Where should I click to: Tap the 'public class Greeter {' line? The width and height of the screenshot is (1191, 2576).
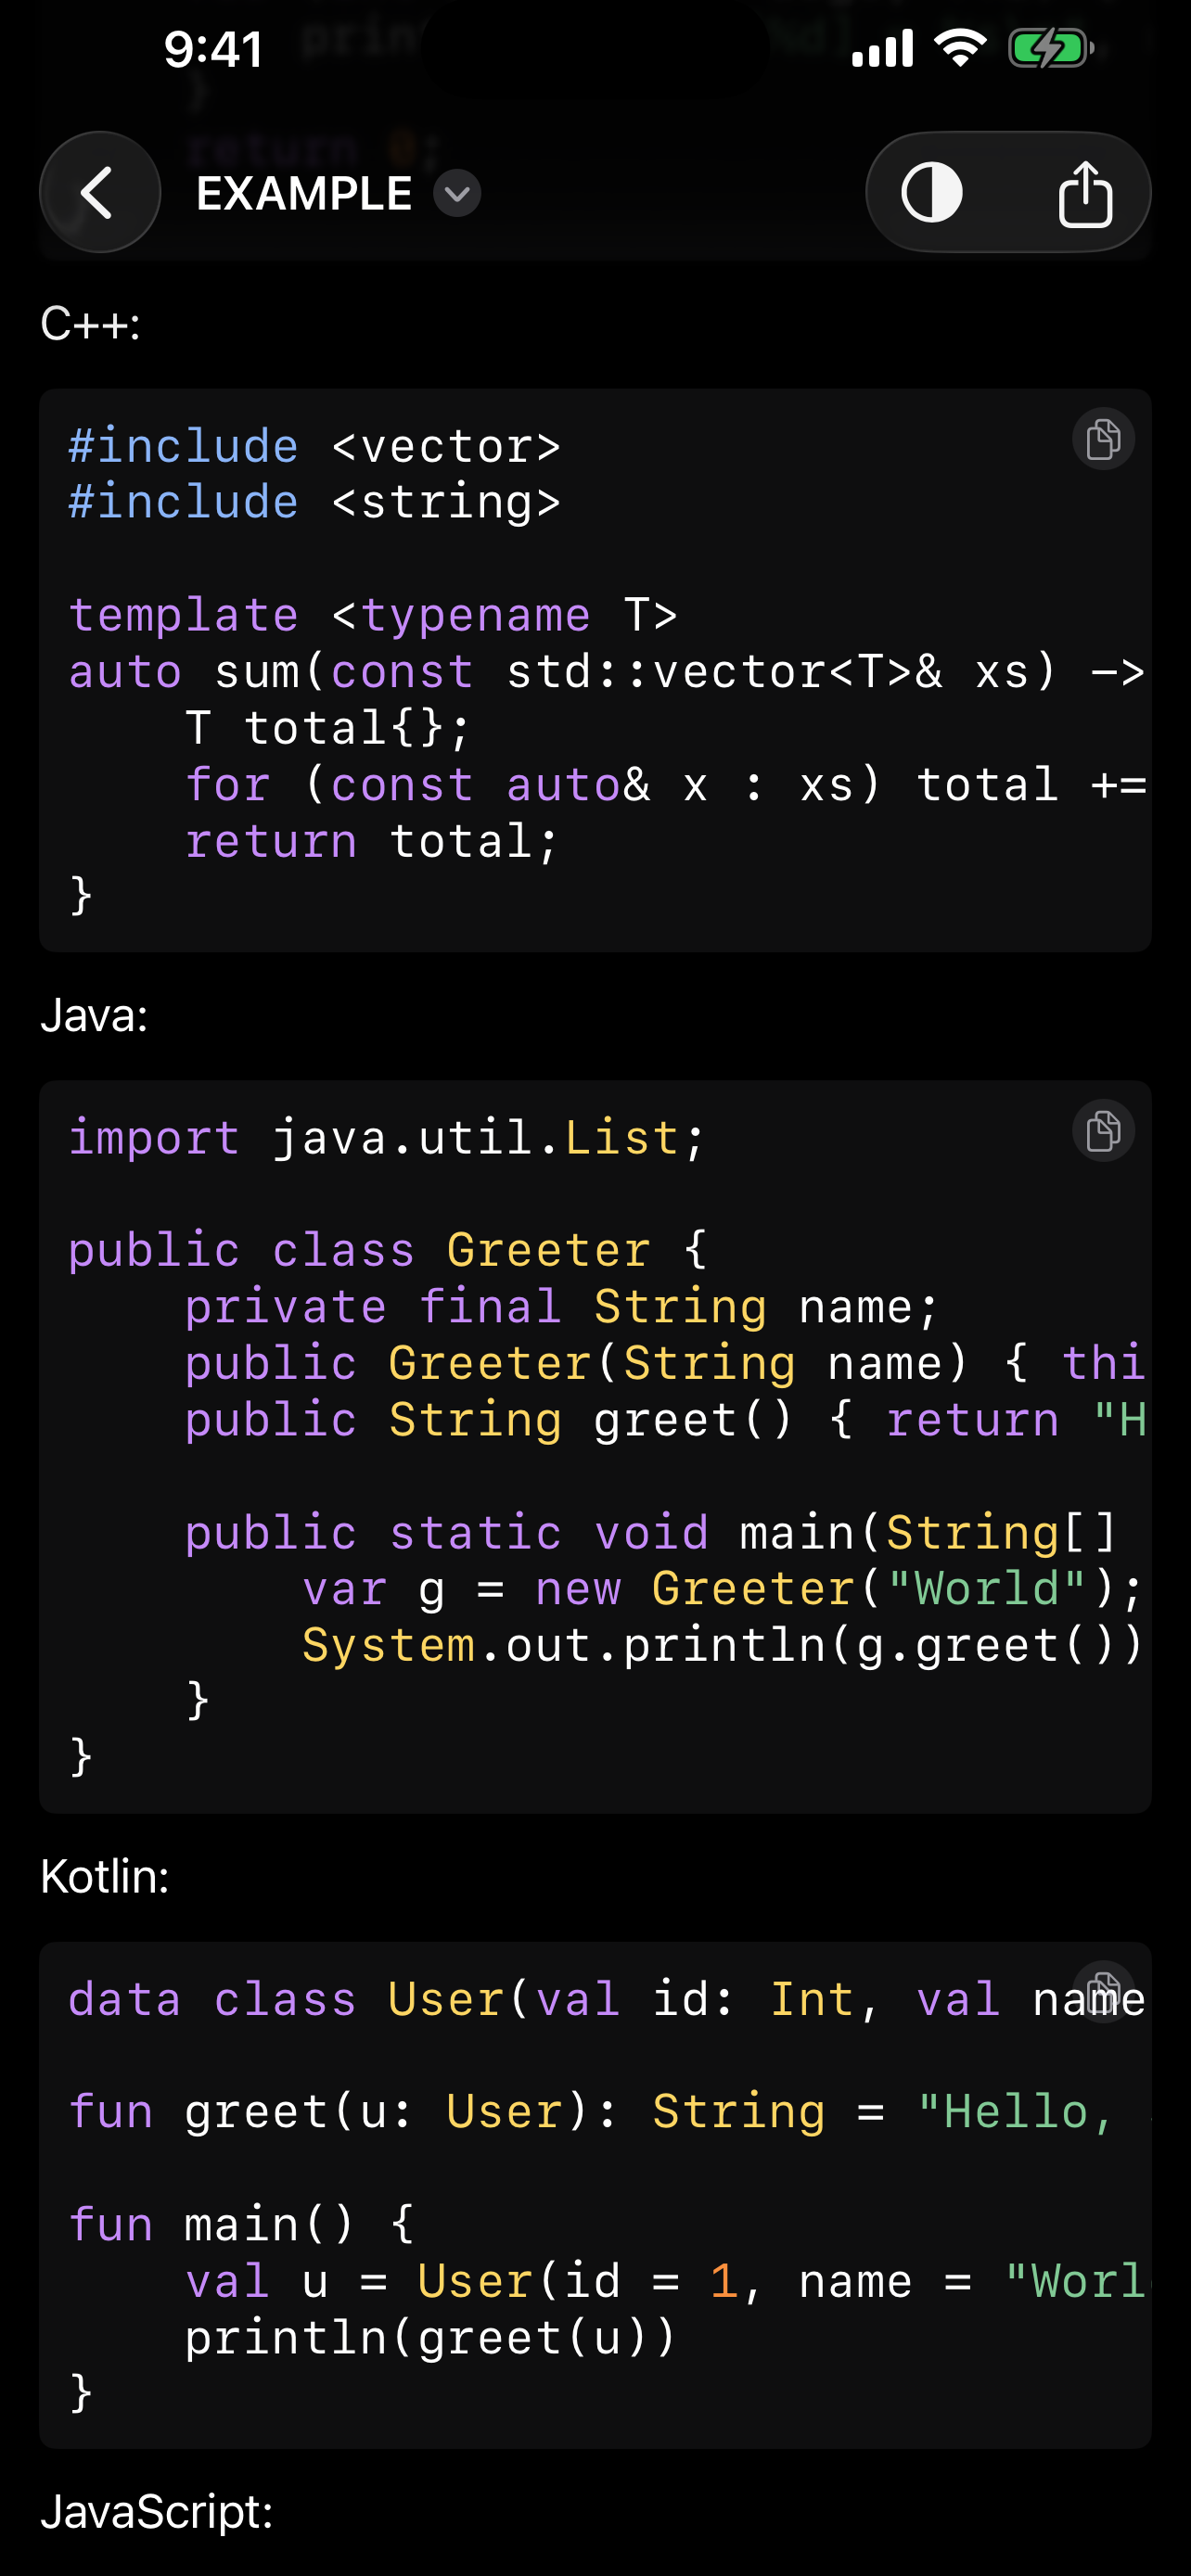pos(387,1251)
